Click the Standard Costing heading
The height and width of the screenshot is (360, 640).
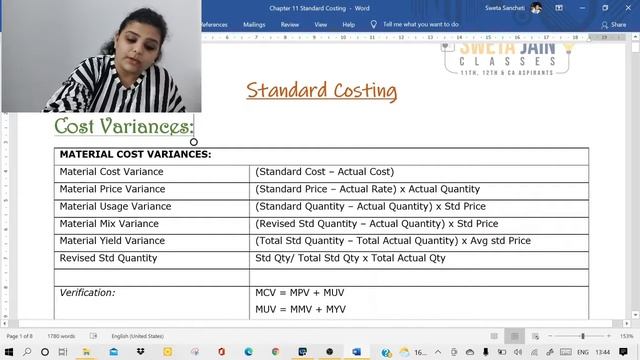pos(322,91)
